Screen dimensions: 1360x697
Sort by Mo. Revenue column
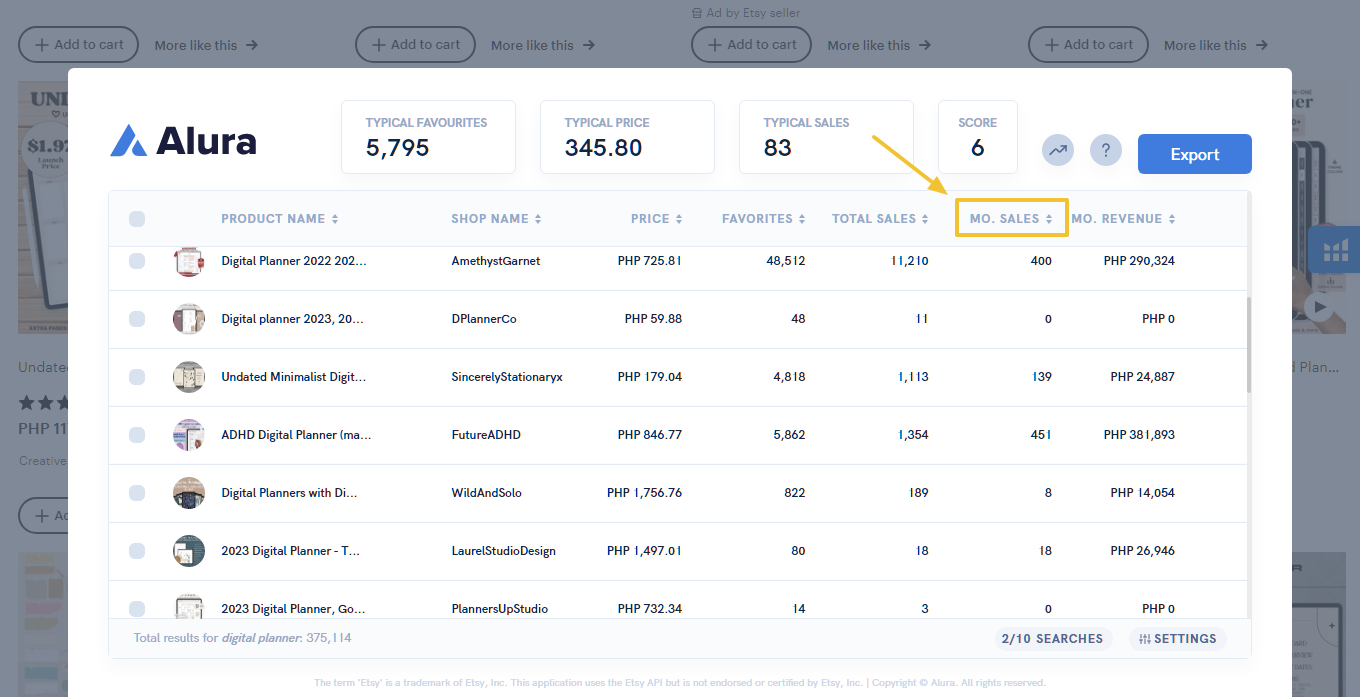coord(1124,219)
